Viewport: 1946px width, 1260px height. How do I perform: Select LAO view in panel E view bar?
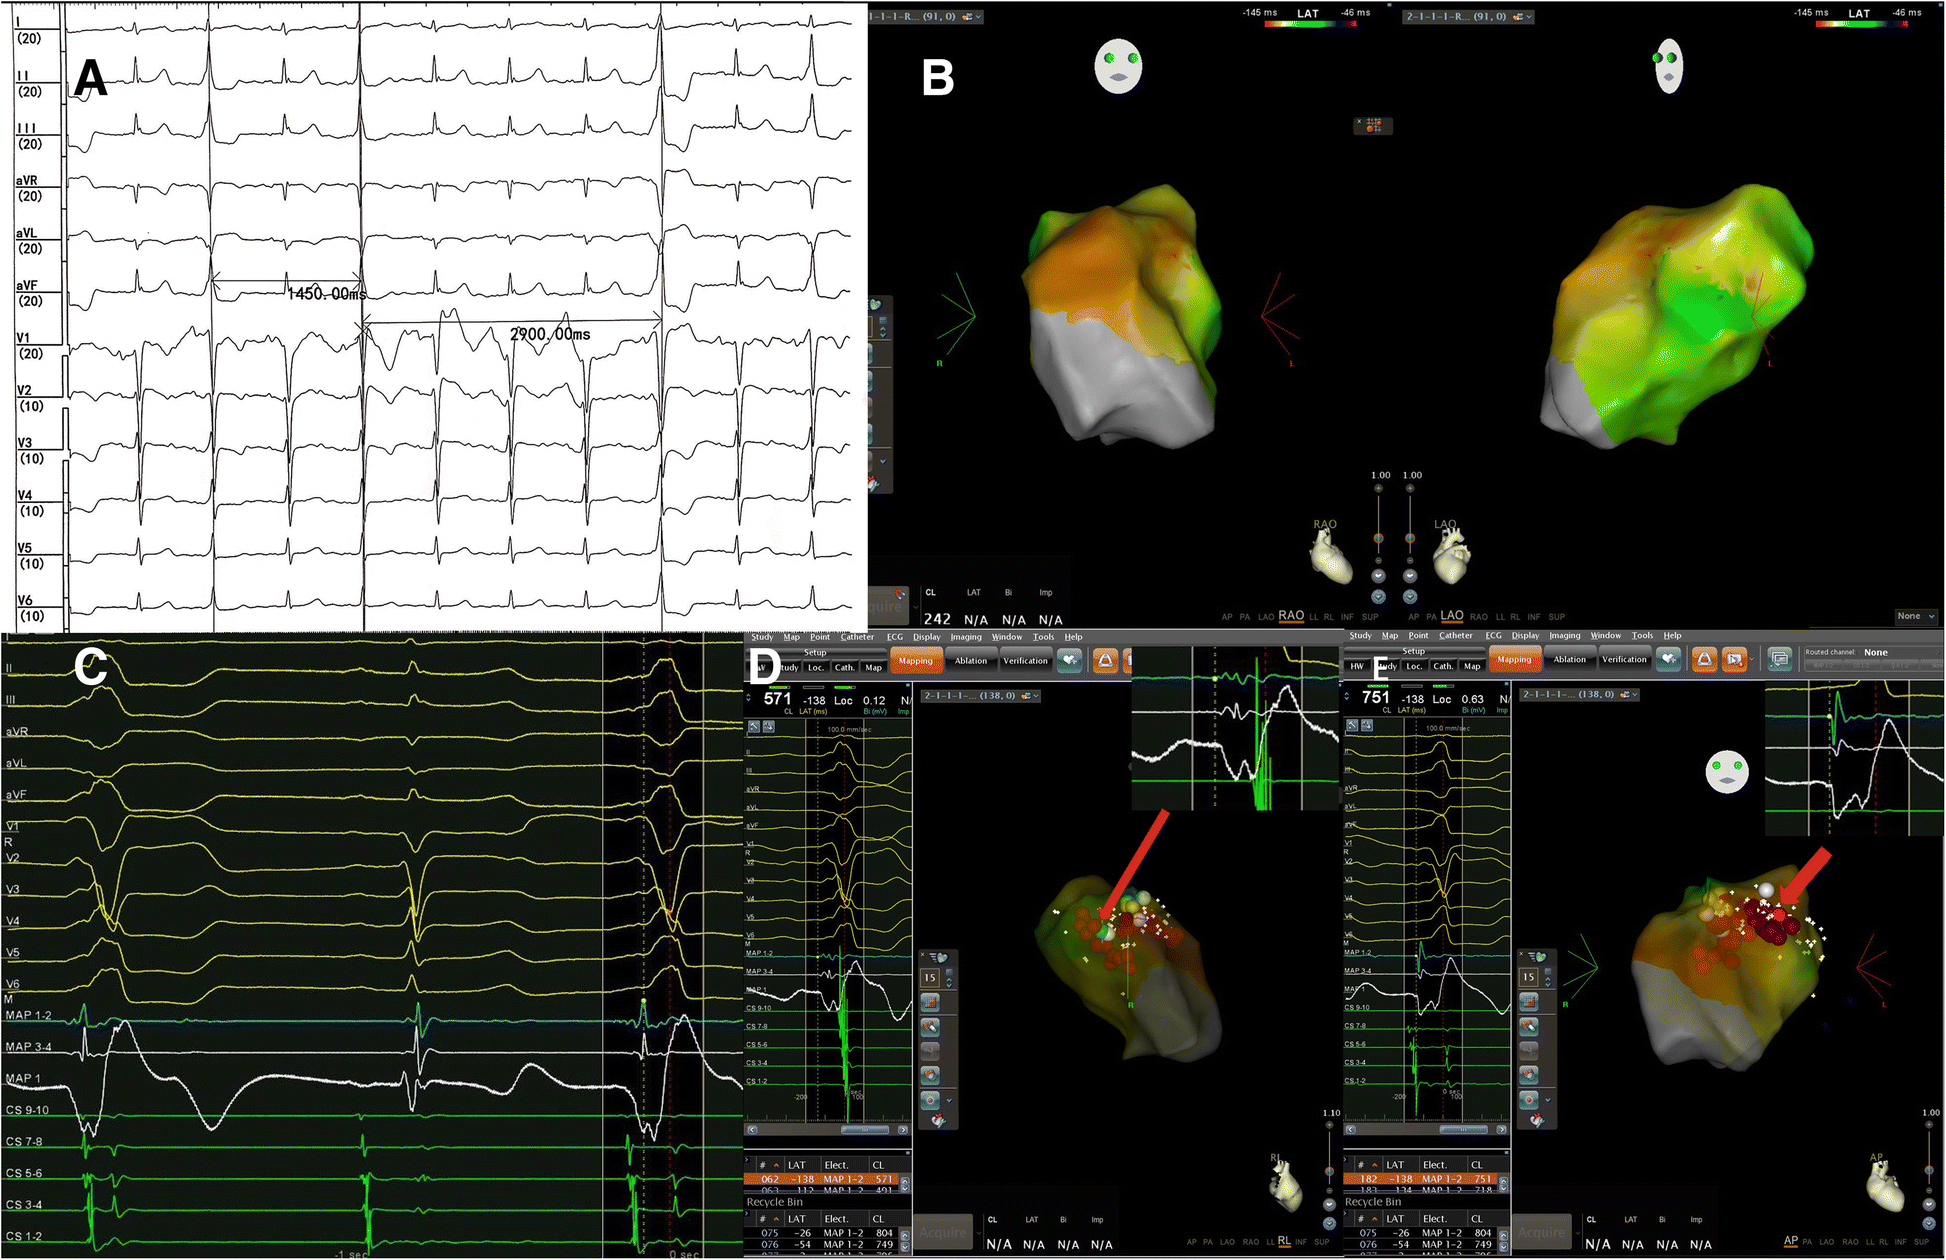pyautogui.click(x=1827, y=1242)
